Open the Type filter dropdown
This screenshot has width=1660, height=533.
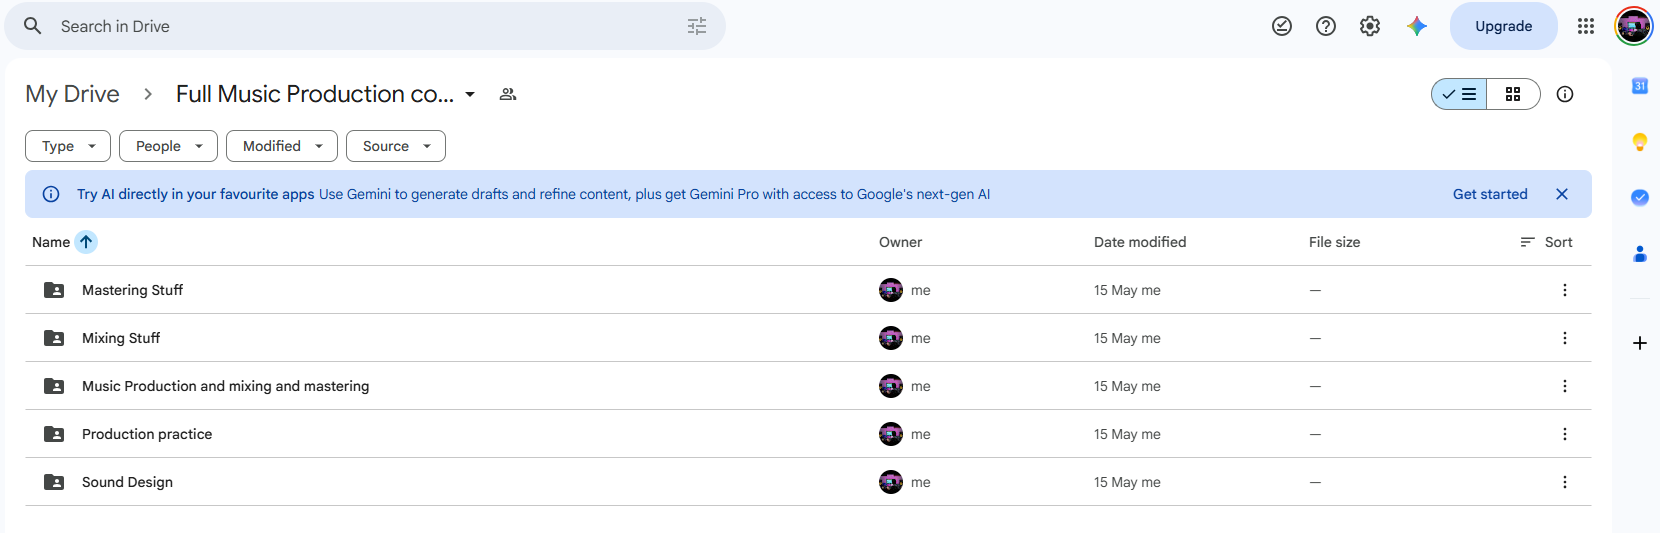click(x=68, y=146)
